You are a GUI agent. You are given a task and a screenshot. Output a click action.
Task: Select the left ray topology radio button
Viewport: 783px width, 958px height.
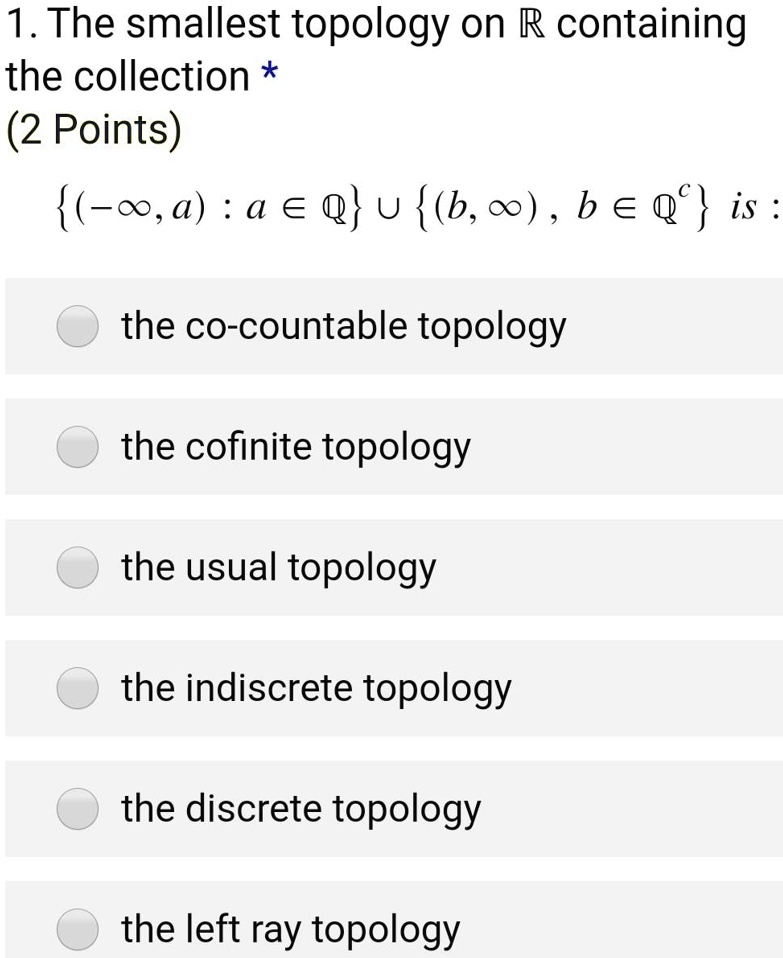(x=77, y=930)
